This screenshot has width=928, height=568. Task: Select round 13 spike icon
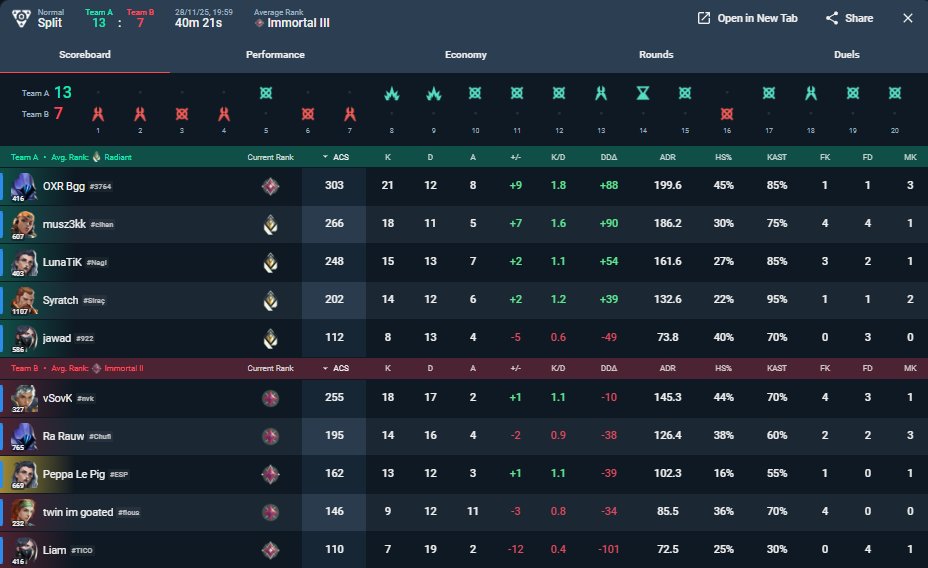tap(601, 93)
